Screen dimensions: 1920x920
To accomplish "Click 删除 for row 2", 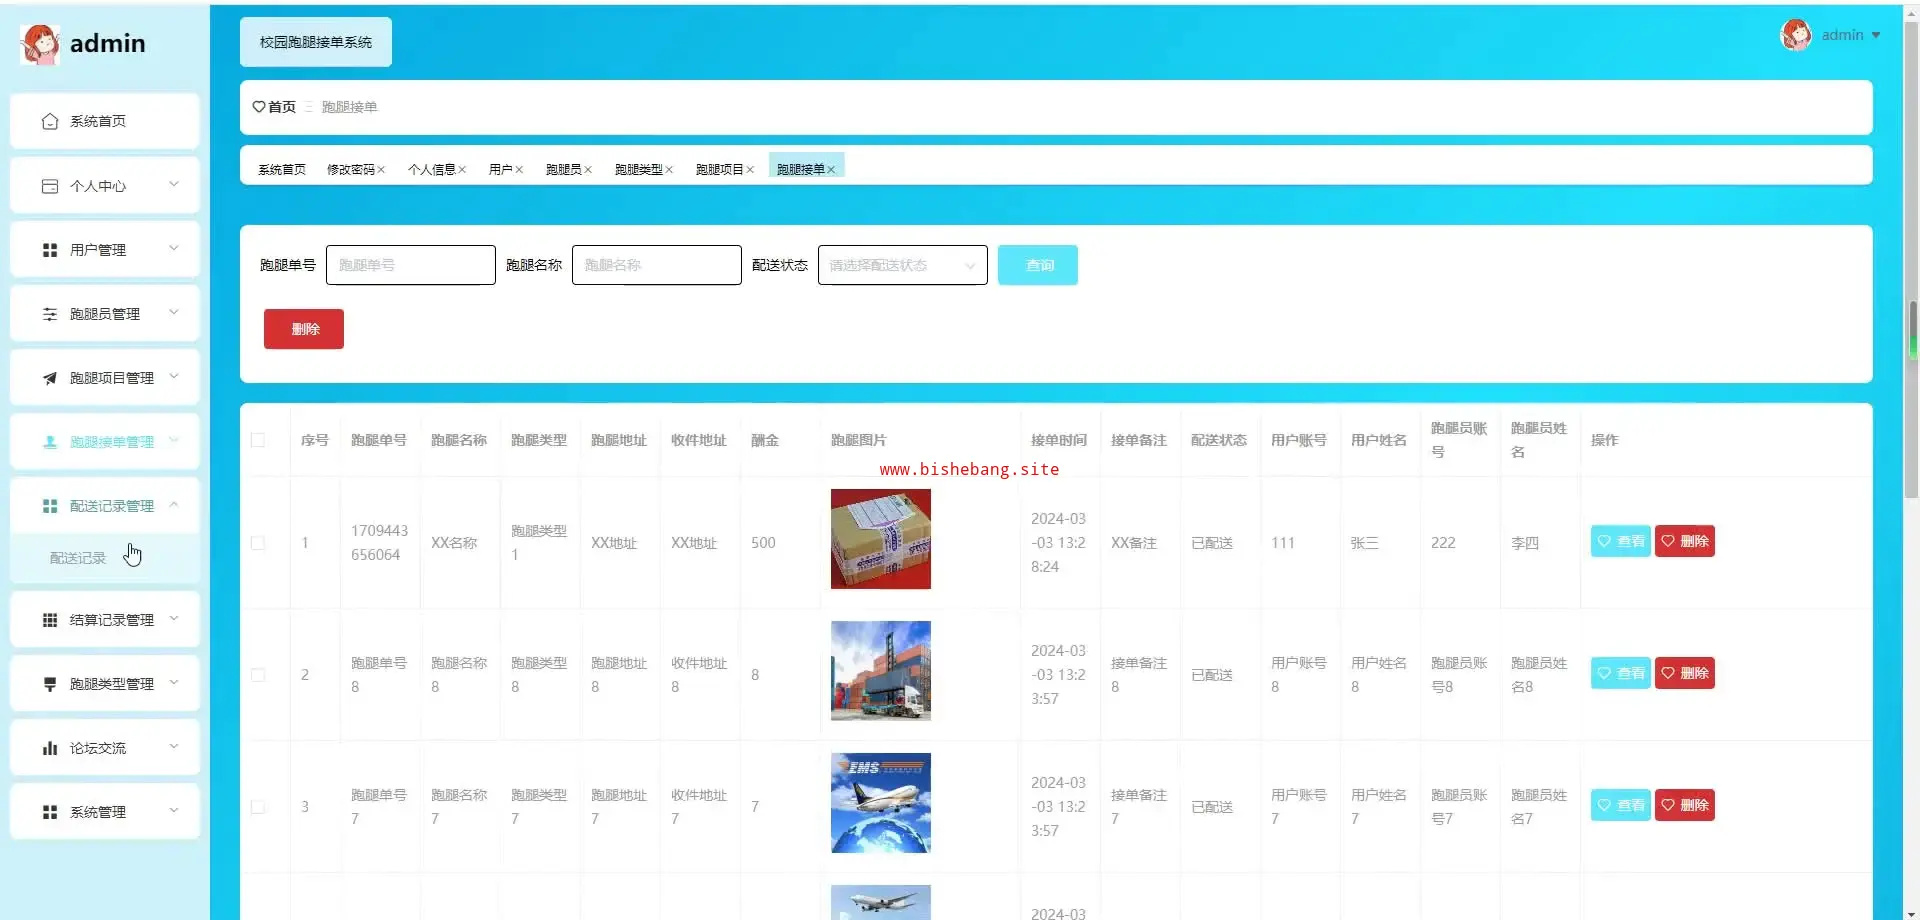I will 1685,673.
